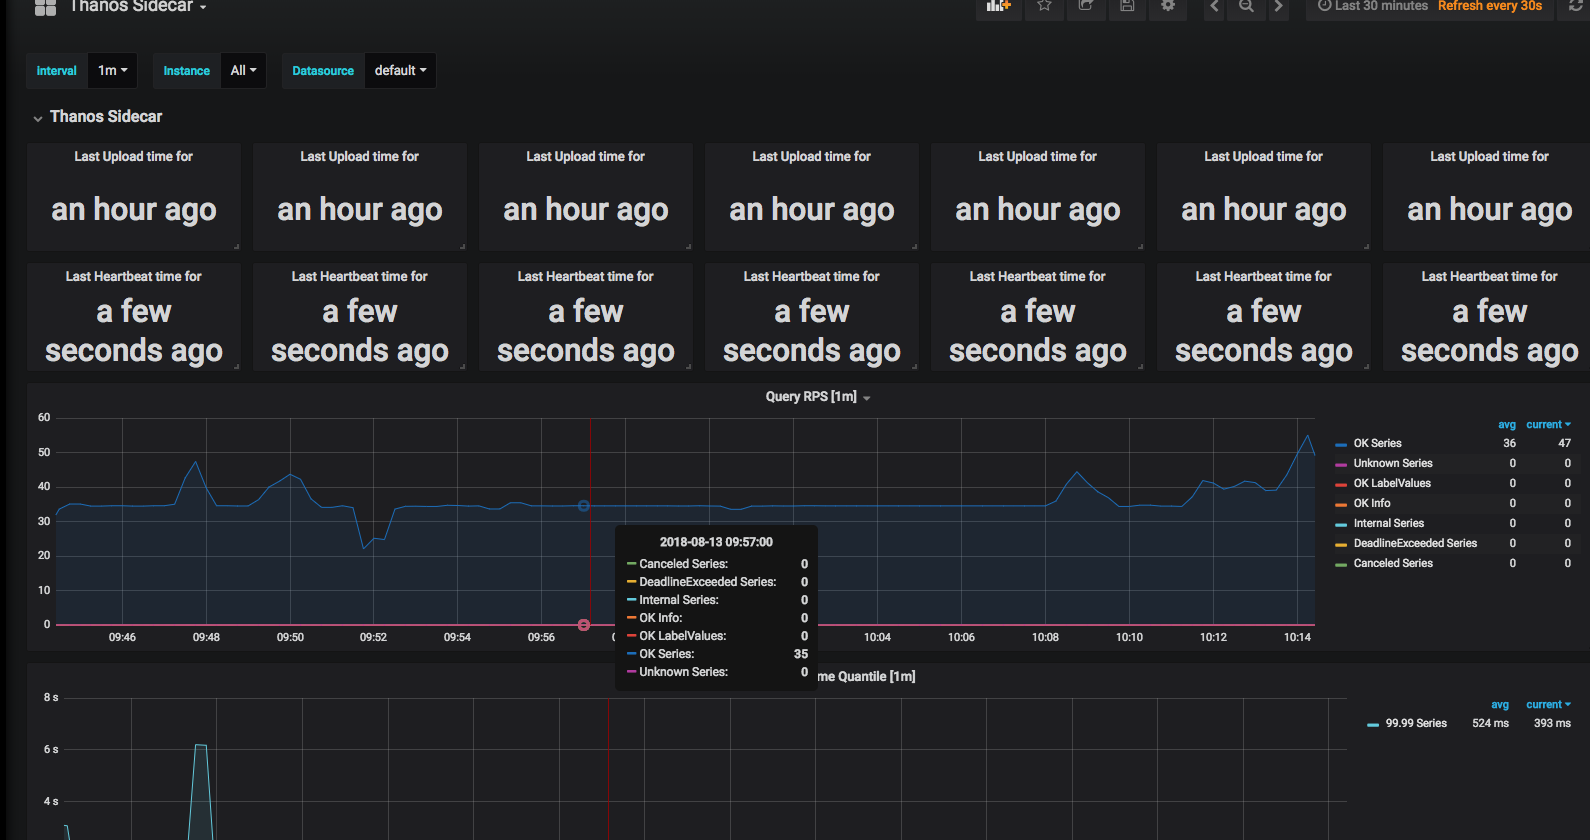Open color picker for Unknown Series swatch
This screenshot has height=840, width=1590.
(1341, 464)
